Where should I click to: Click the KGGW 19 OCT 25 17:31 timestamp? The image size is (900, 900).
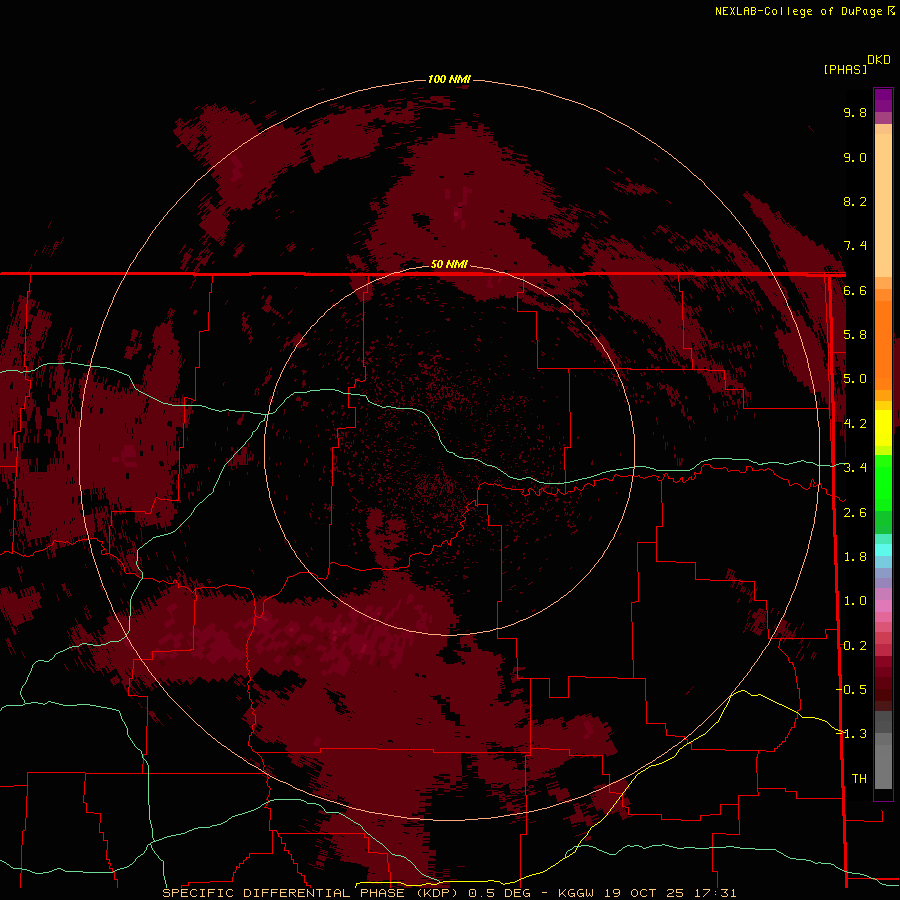[647, 893]
